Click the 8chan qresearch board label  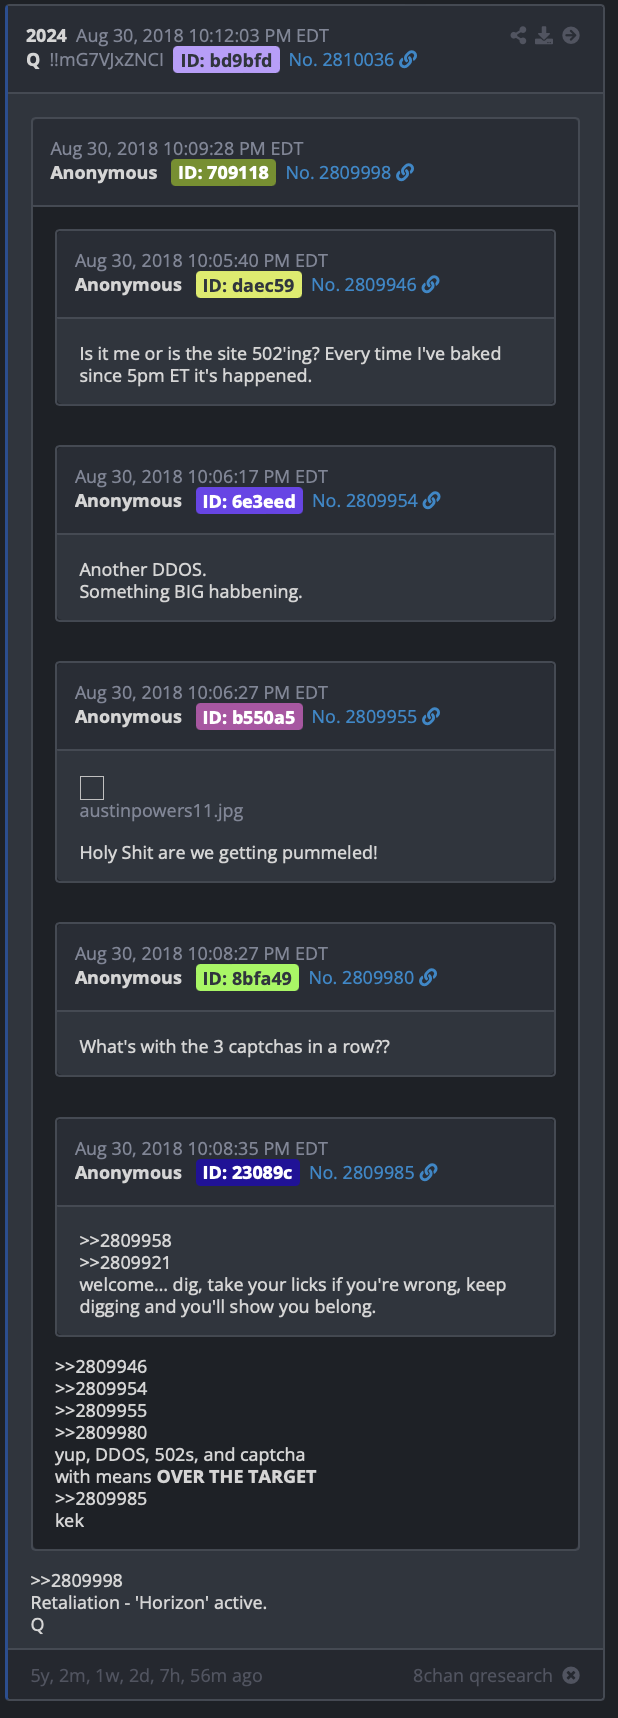tap(483, 1675)
